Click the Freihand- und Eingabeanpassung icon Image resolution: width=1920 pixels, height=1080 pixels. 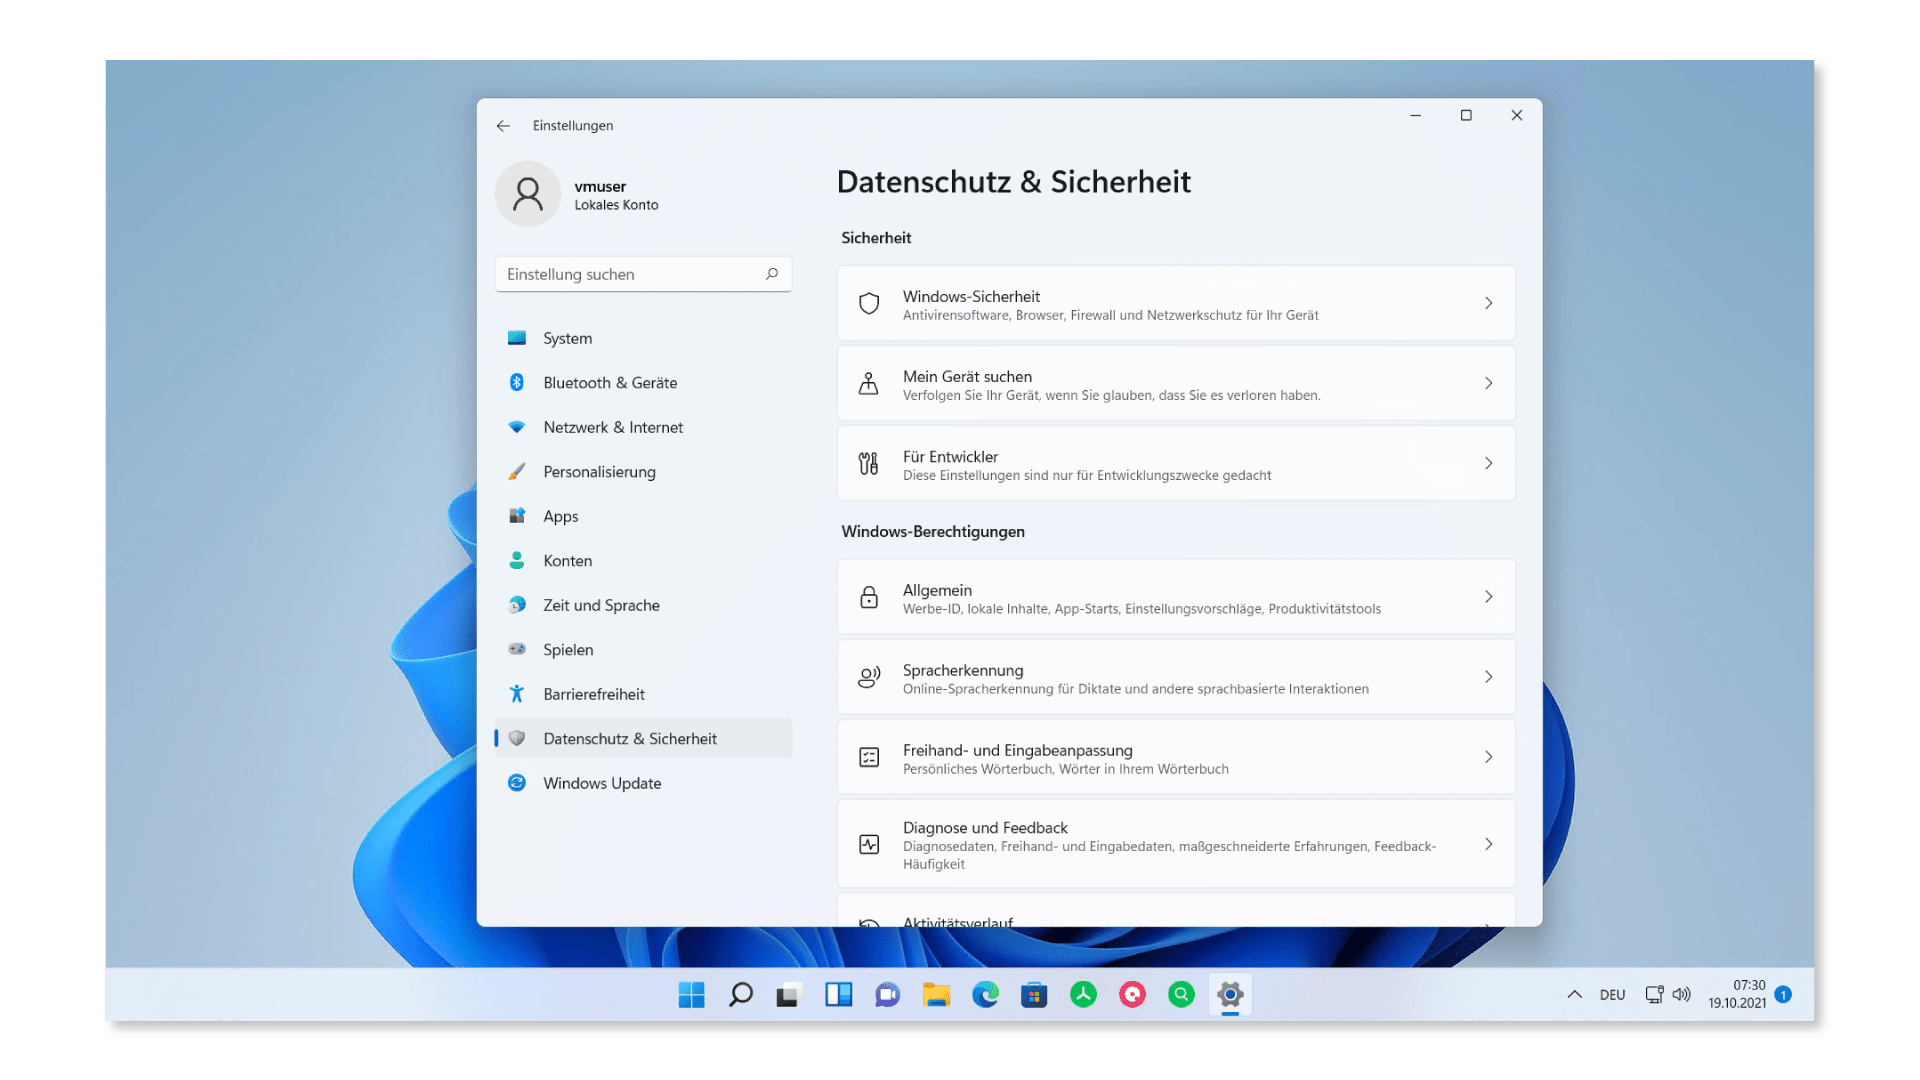pos(869,758)
